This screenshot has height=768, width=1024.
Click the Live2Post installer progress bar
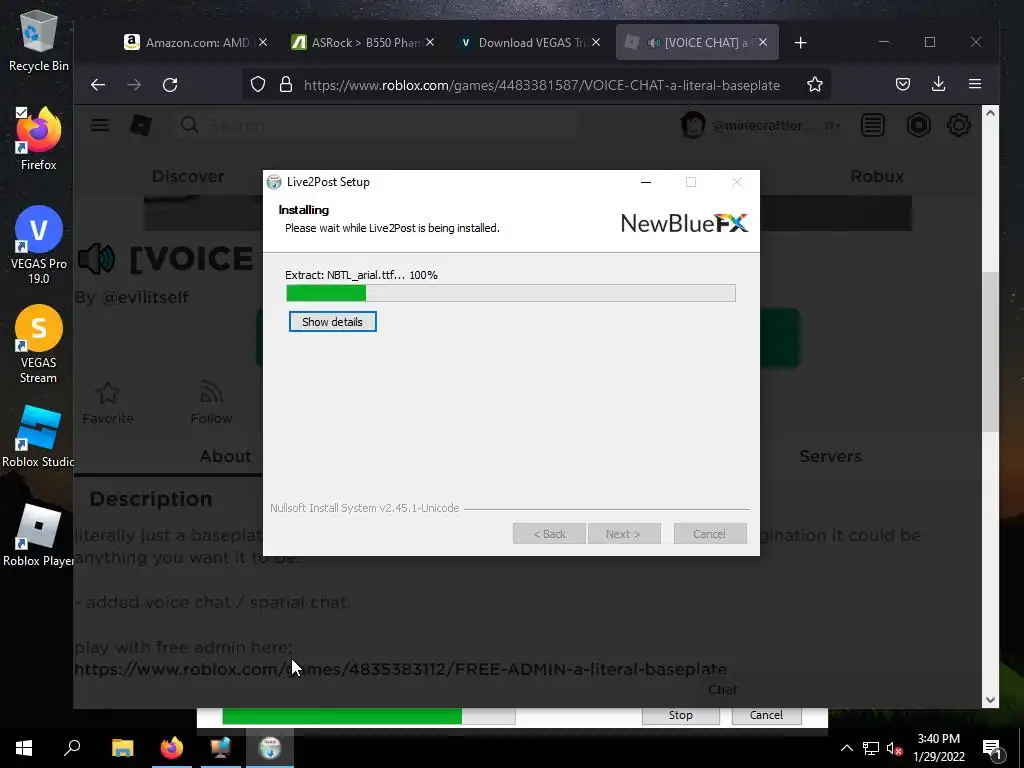[x=511, y=293]
